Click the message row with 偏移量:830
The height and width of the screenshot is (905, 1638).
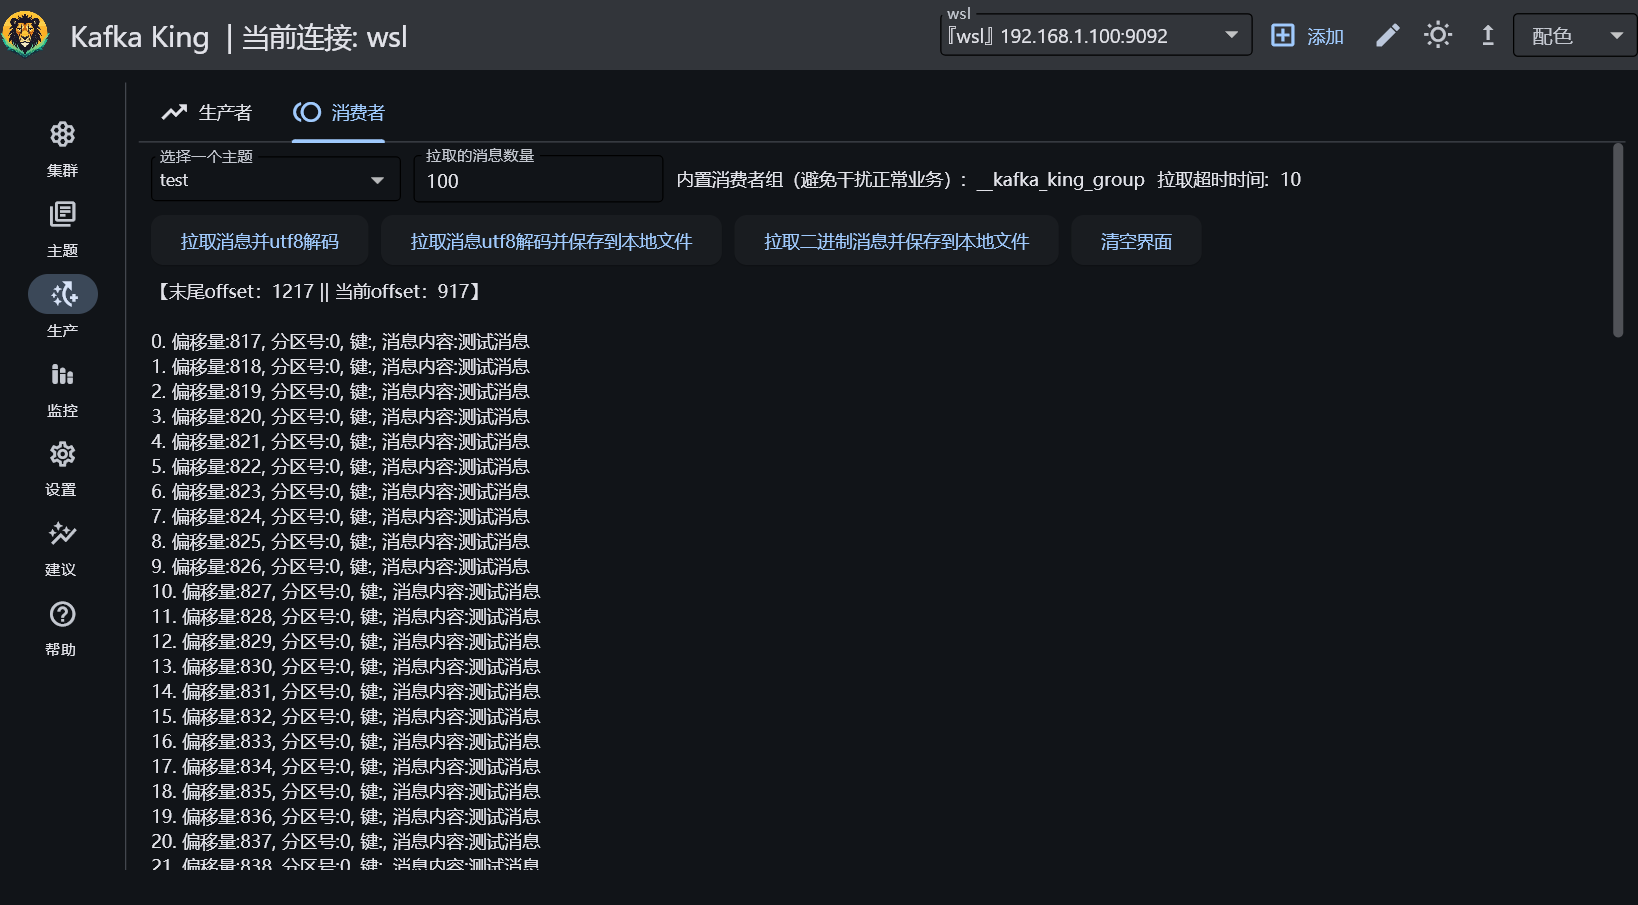tap(346, 667)
